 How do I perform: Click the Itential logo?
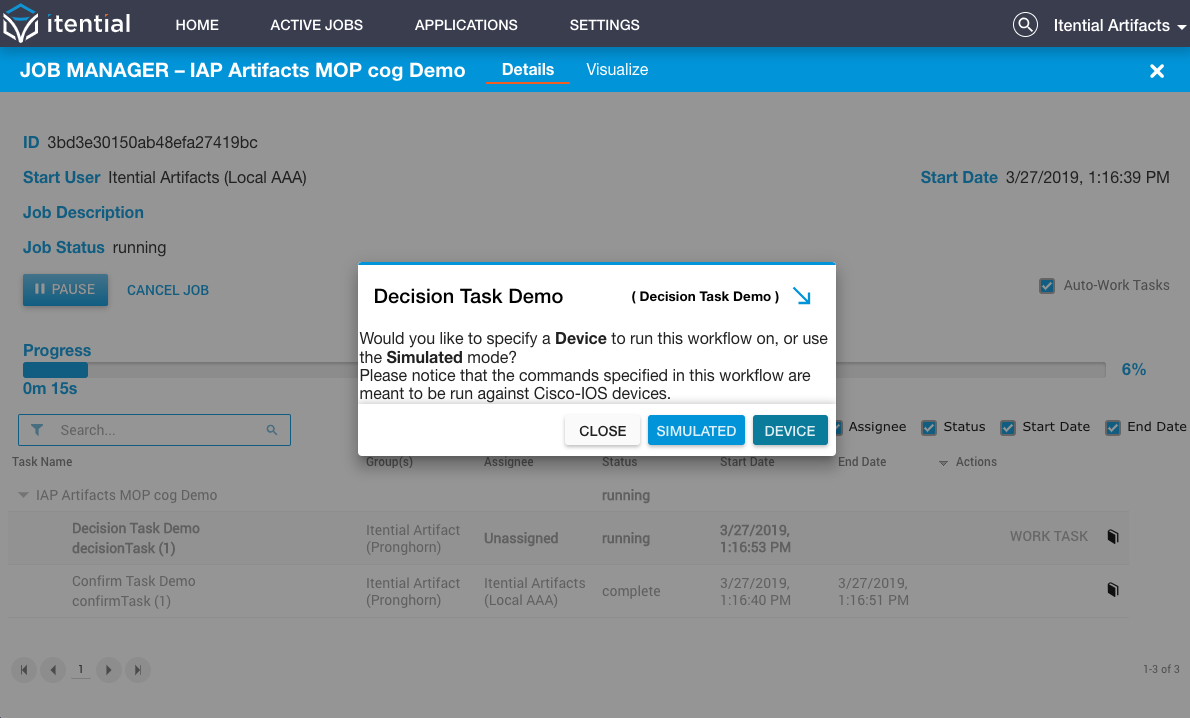[x=67, y=24]
